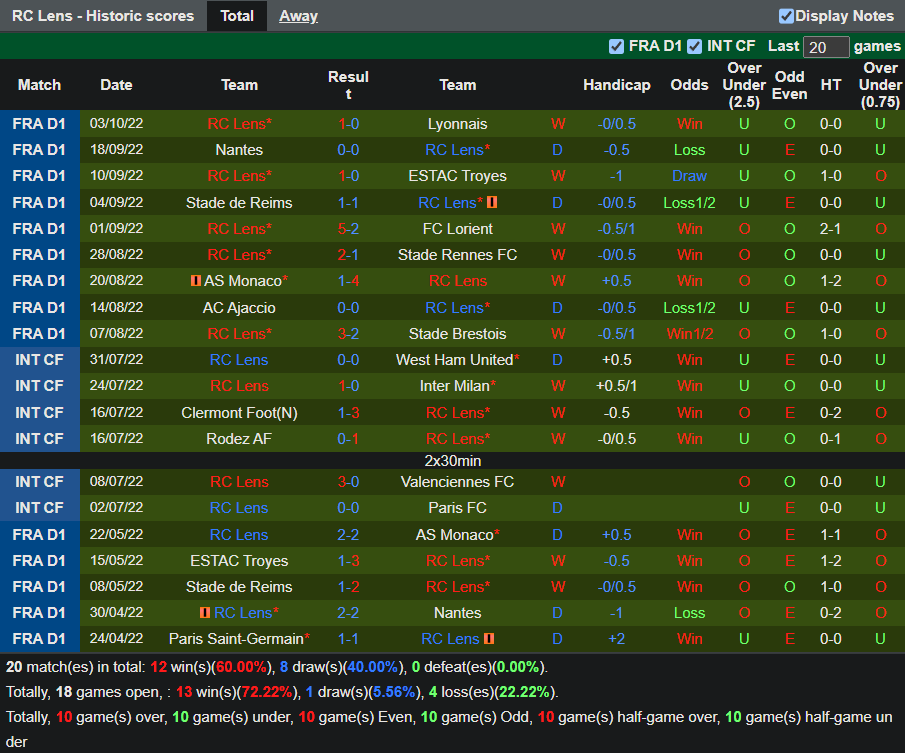Edit the Last games number field
905x753 pixels.
(826, 47)
